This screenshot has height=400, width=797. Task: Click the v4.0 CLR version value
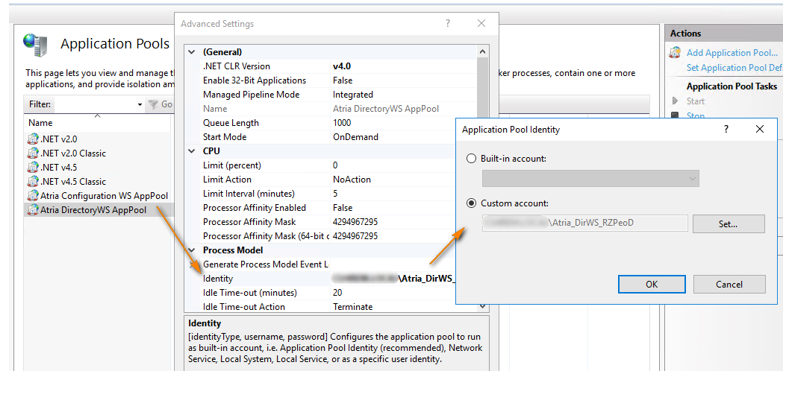[x=342, y=66]
